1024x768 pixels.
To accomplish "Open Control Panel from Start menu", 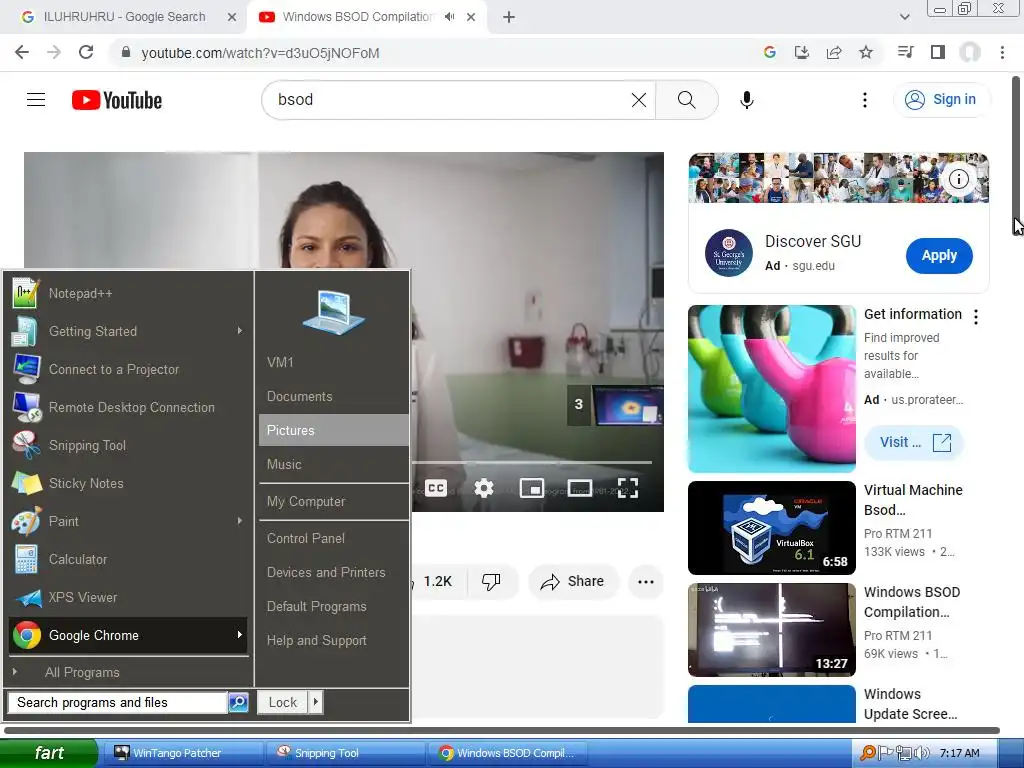I will point(334,538).
